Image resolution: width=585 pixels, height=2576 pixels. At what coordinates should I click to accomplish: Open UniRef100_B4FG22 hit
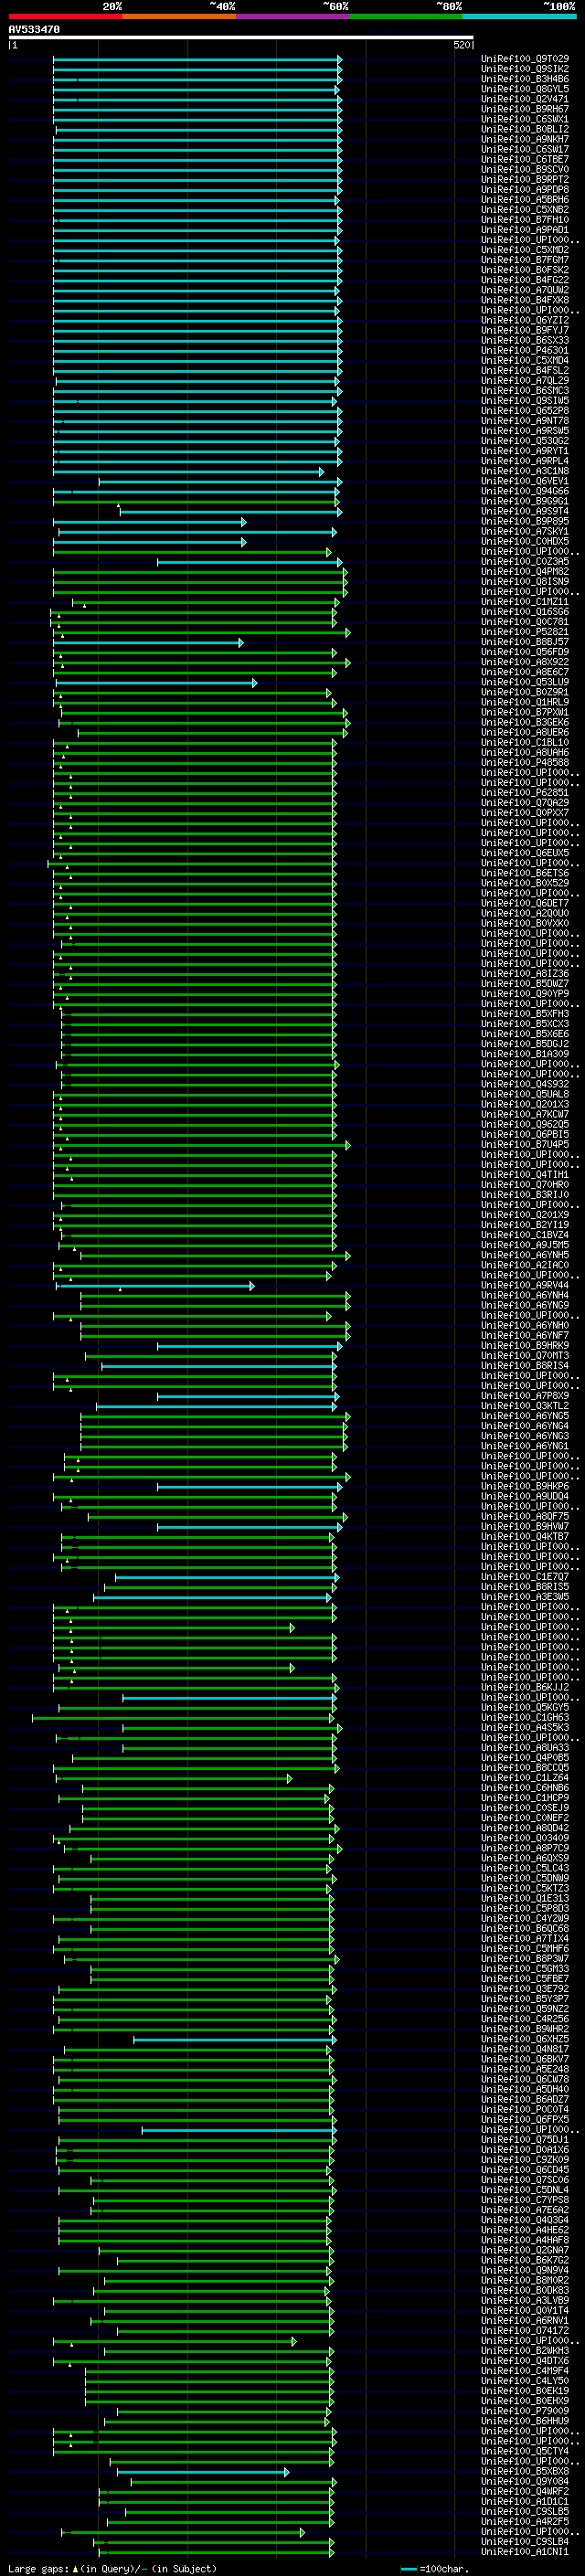[525, 280]
